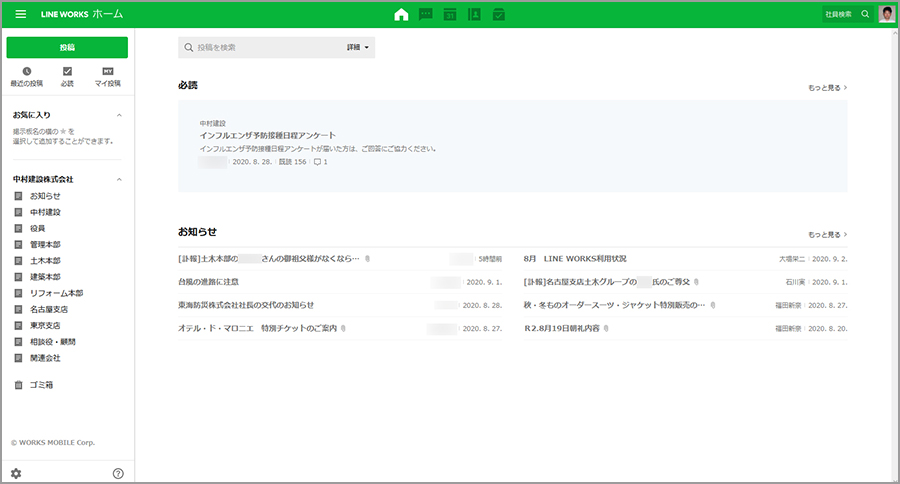
Task: Open the hamburger menu in the header
Action: pos(21,14)
